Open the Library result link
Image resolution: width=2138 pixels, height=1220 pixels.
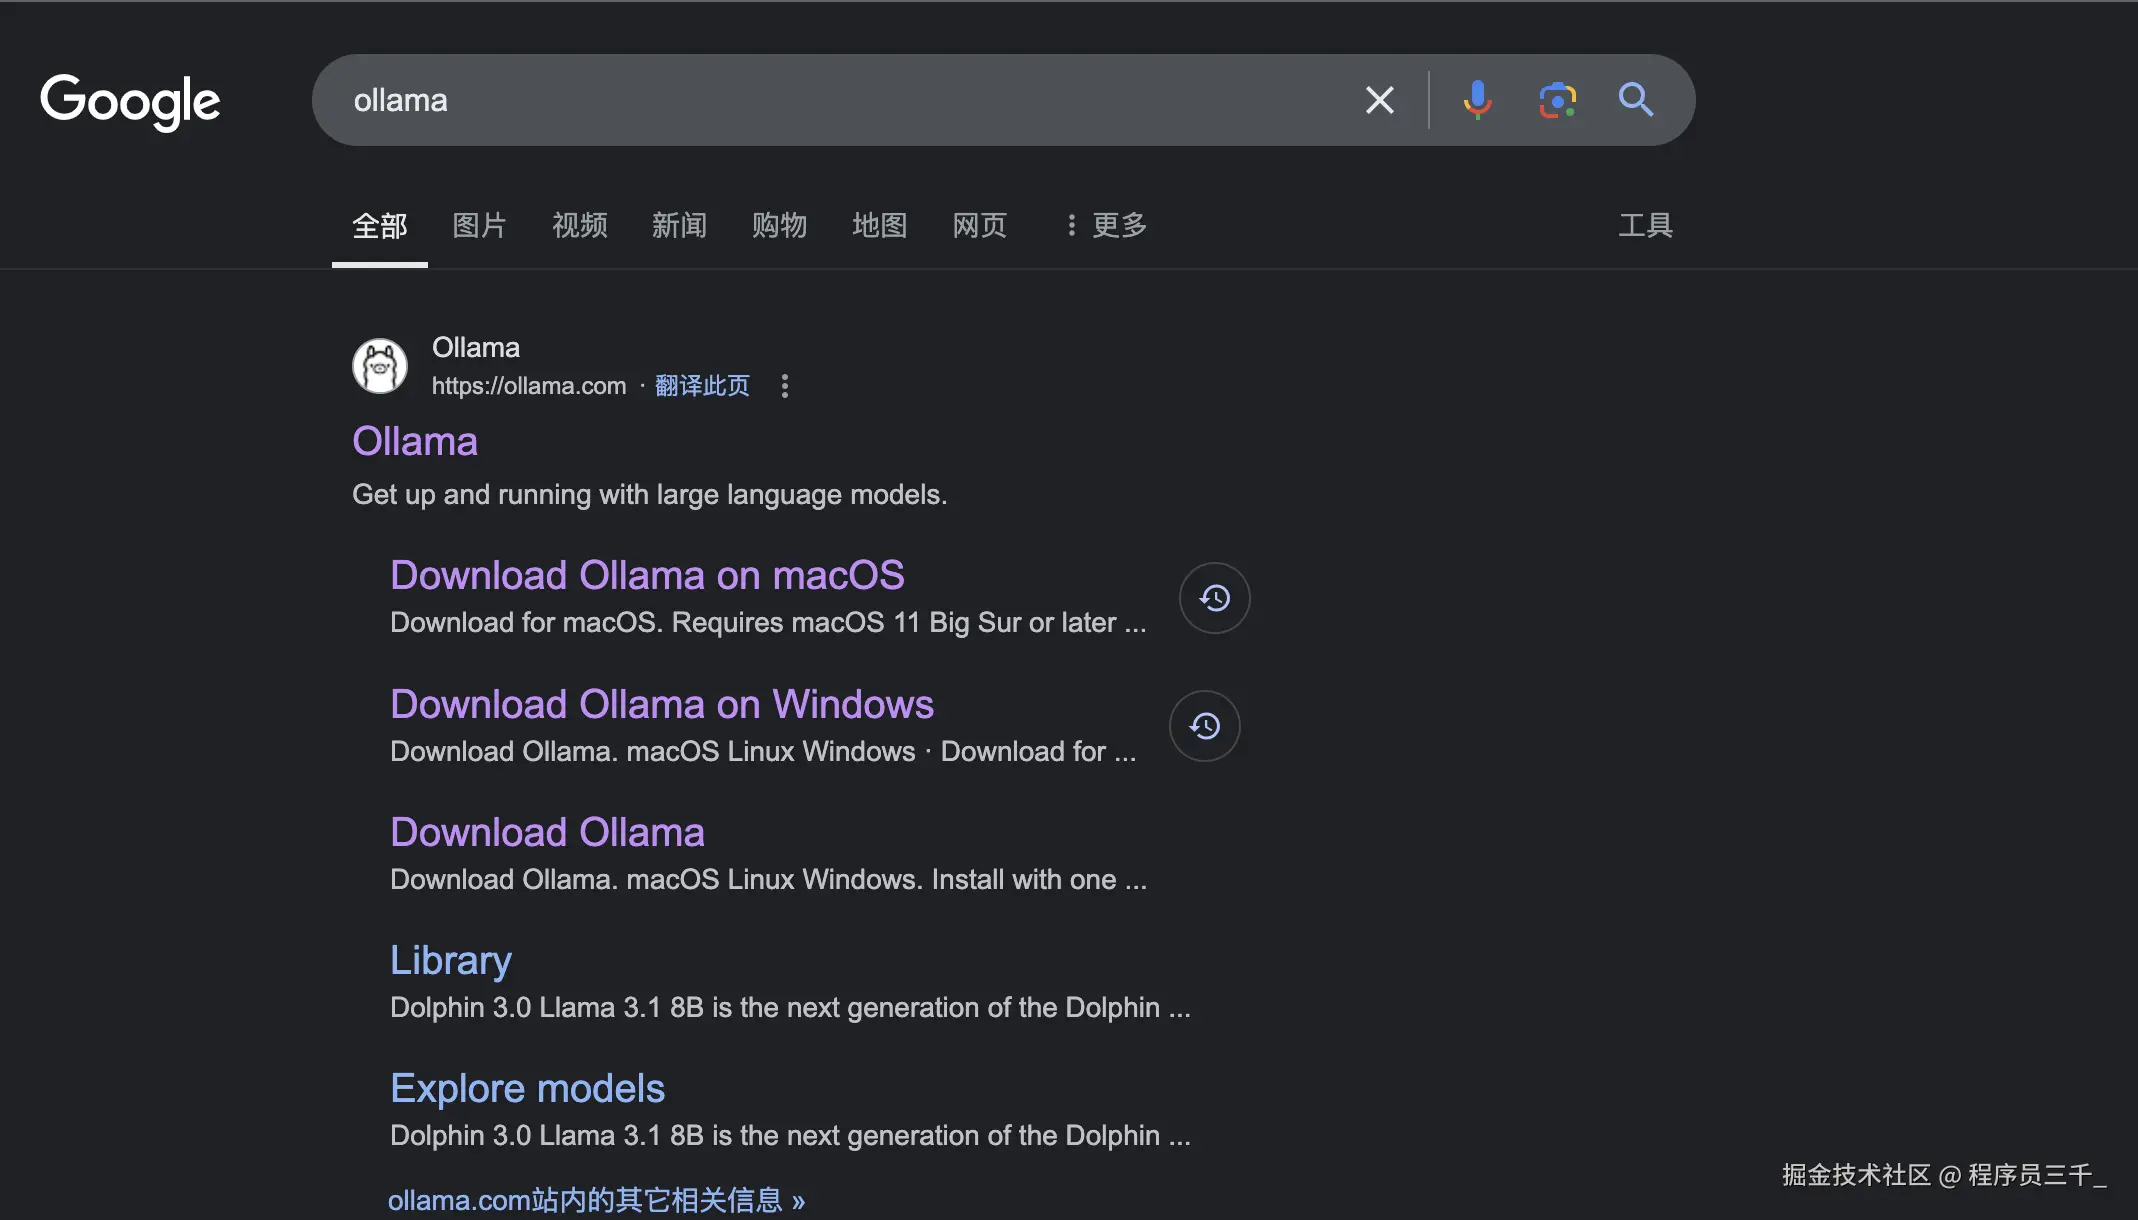(450, 960)
